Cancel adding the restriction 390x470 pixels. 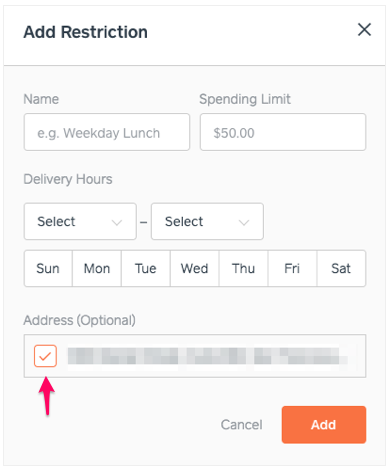click(x=241, y=425)
